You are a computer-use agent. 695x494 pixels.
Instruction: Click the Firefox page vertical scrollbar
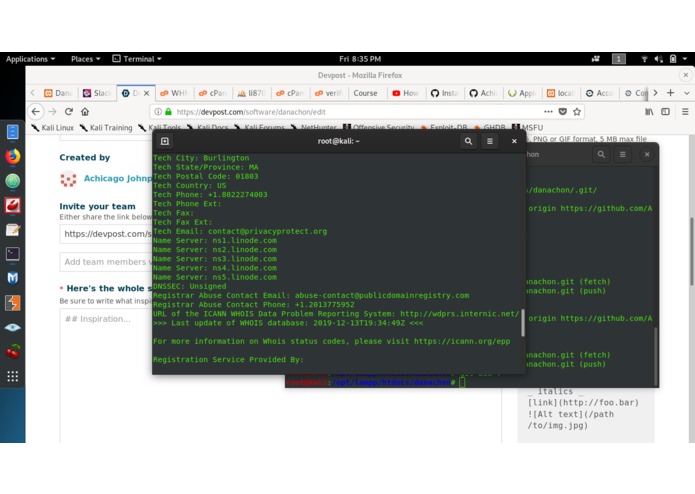(691, 251)
